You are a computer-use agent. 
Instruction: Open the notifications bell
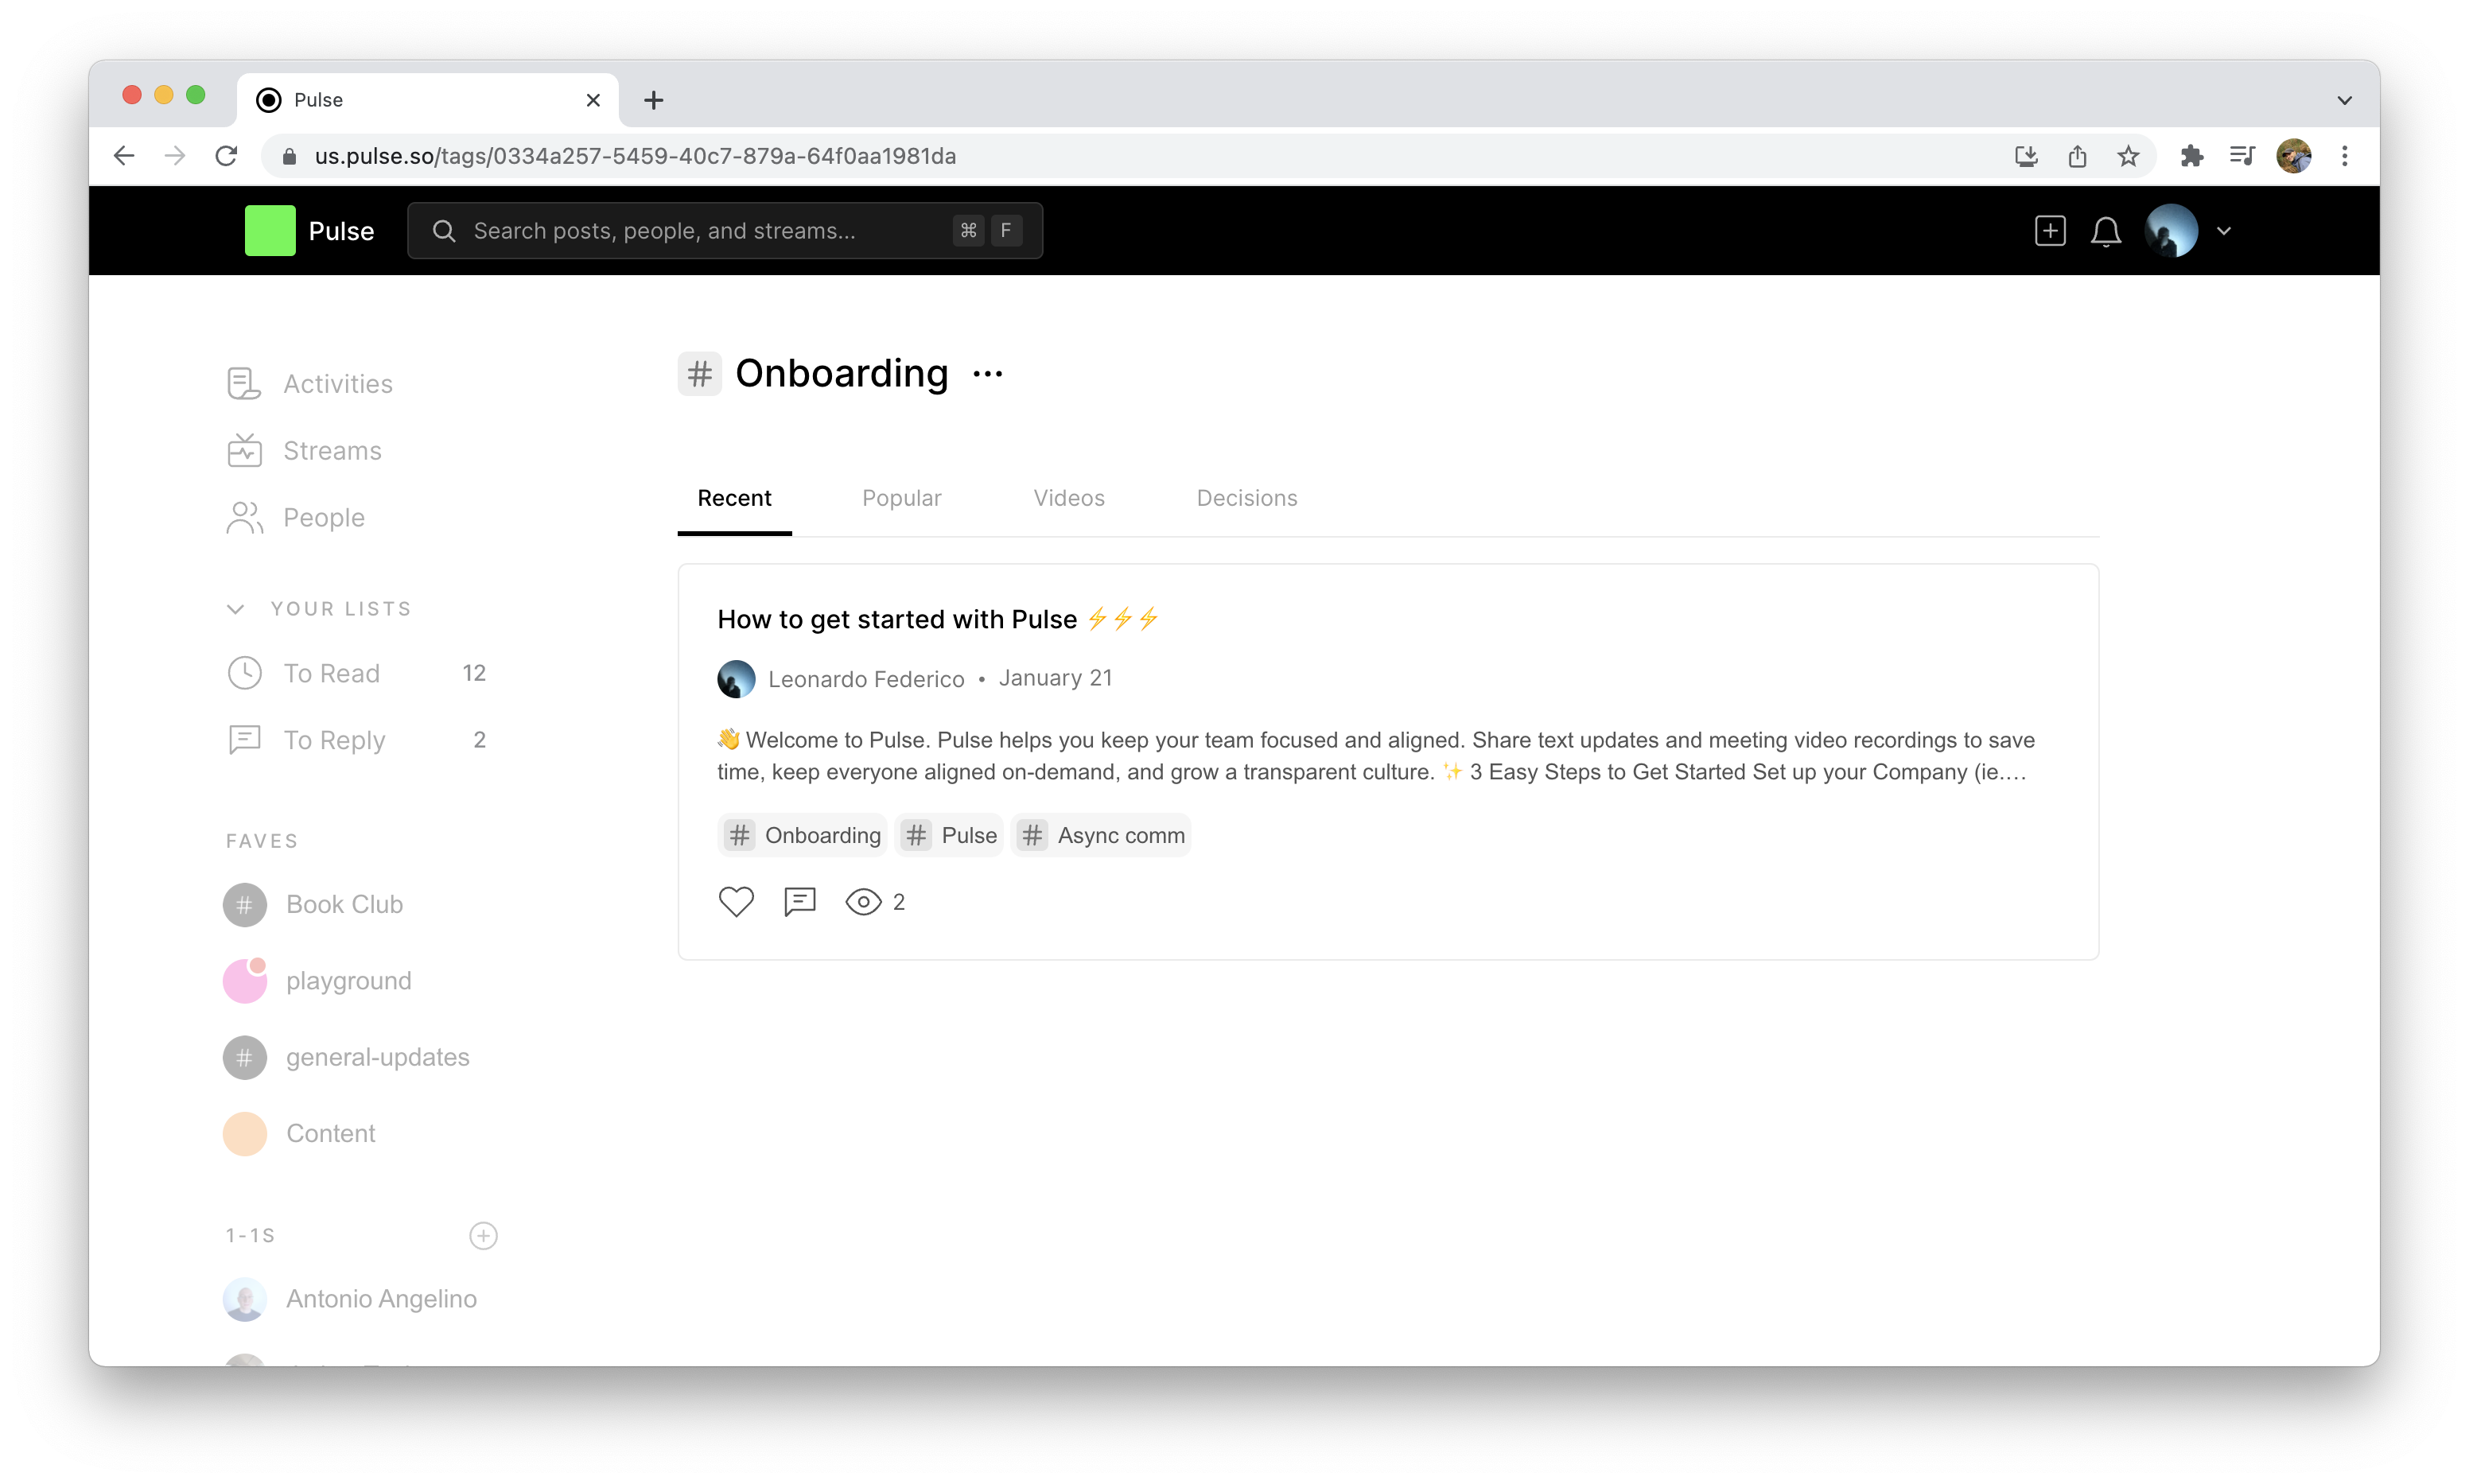pos(2105,232)
